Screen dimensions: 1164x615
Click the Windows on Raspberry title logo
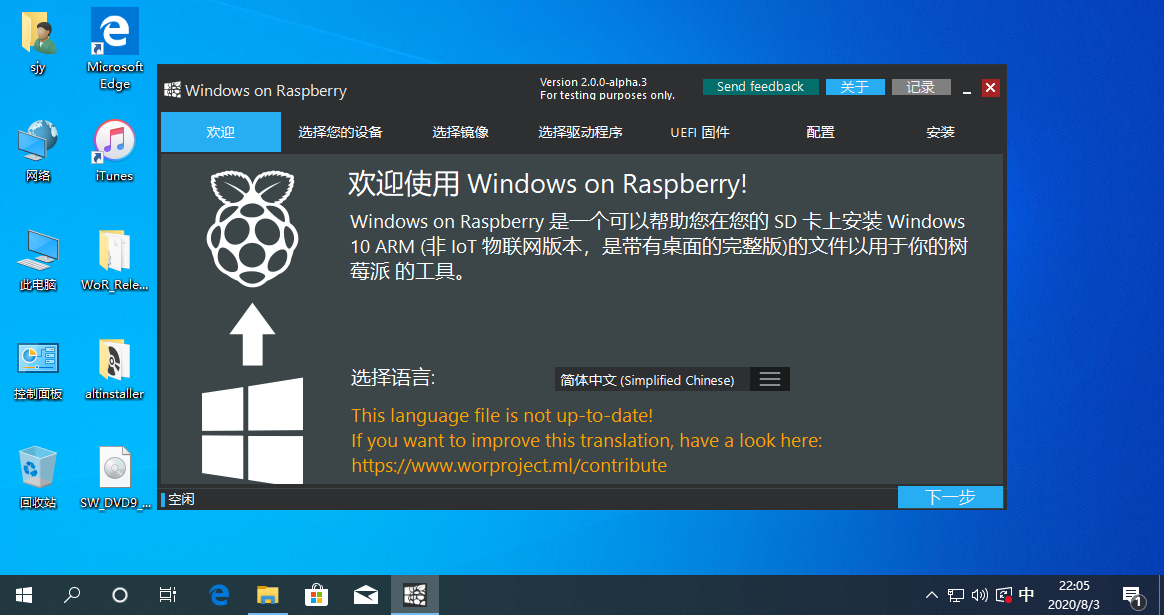(x=172, y=90)
